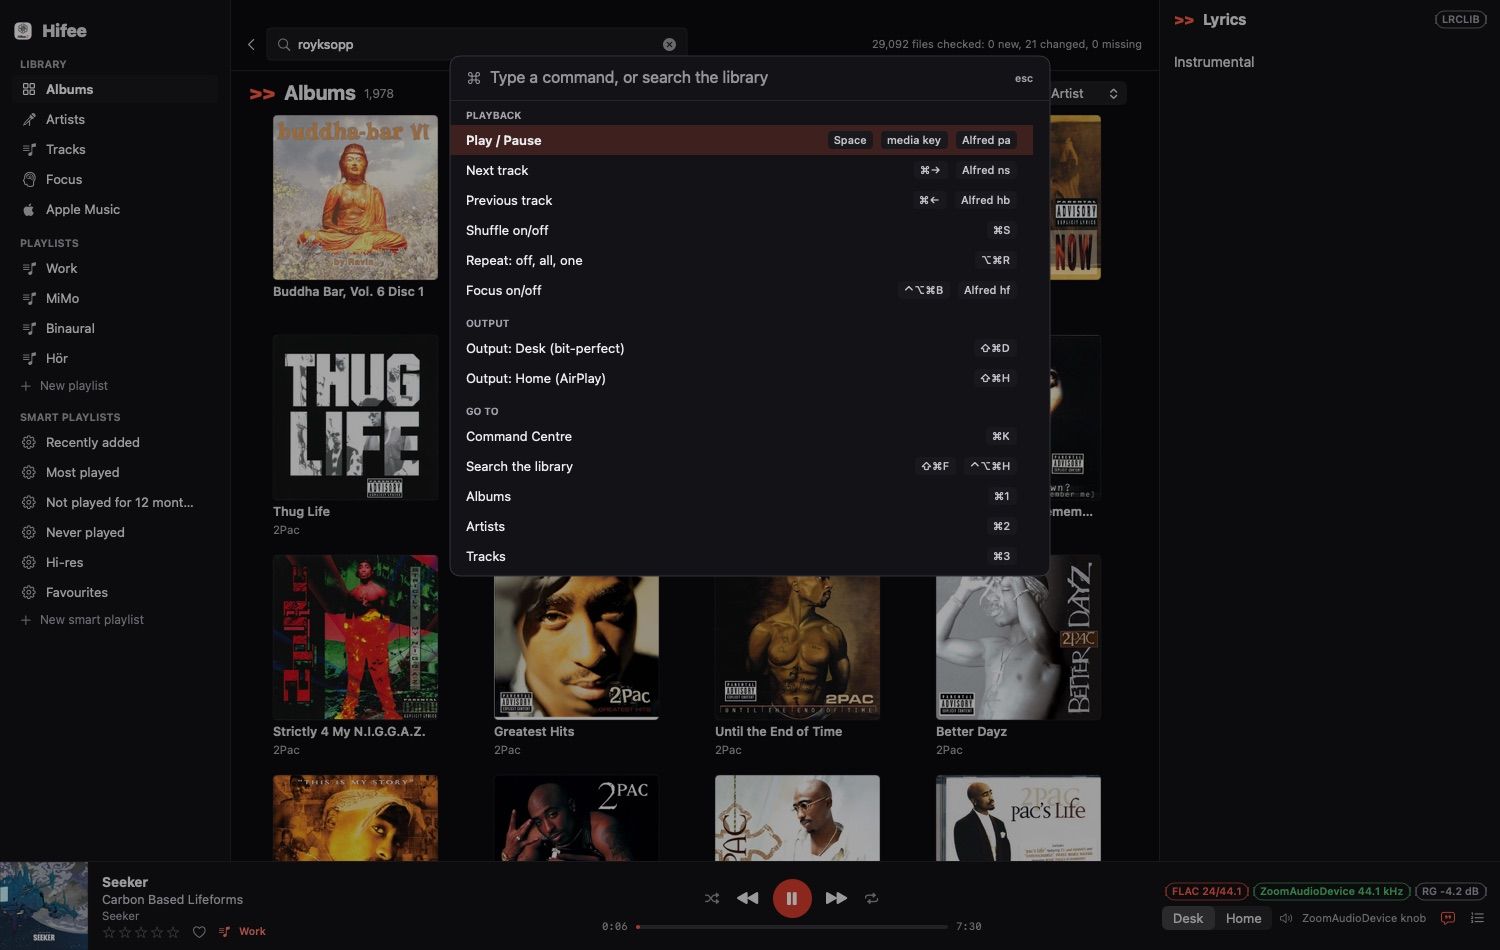The height and width of the screenshot is (950, 1500).
Task: Dismiss the palette with esc button
Action: pyautogui.click(x=1024, y=78)
